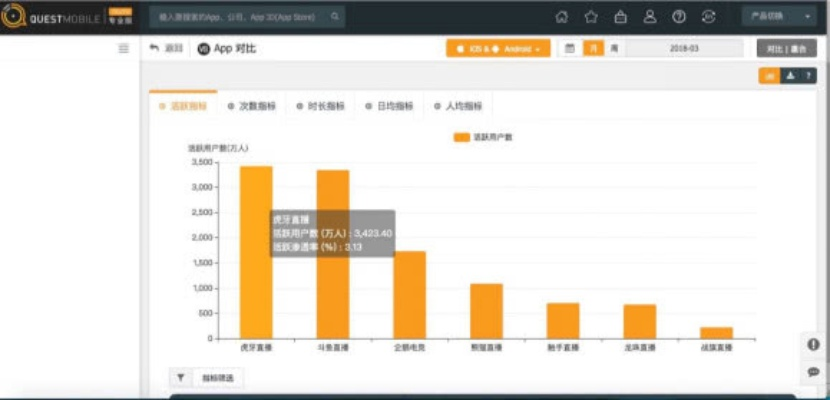Open favorites via the star icon
The height and width of the screenshot is (400, 830).
(591, 17)
